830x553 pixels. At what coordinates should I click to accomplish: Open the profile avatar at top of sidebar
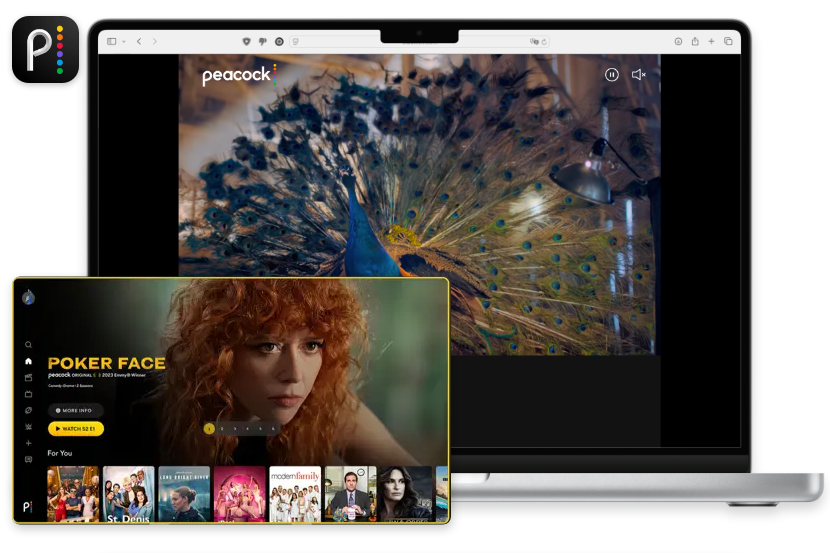pyautogui.click(x=28, y=297)
